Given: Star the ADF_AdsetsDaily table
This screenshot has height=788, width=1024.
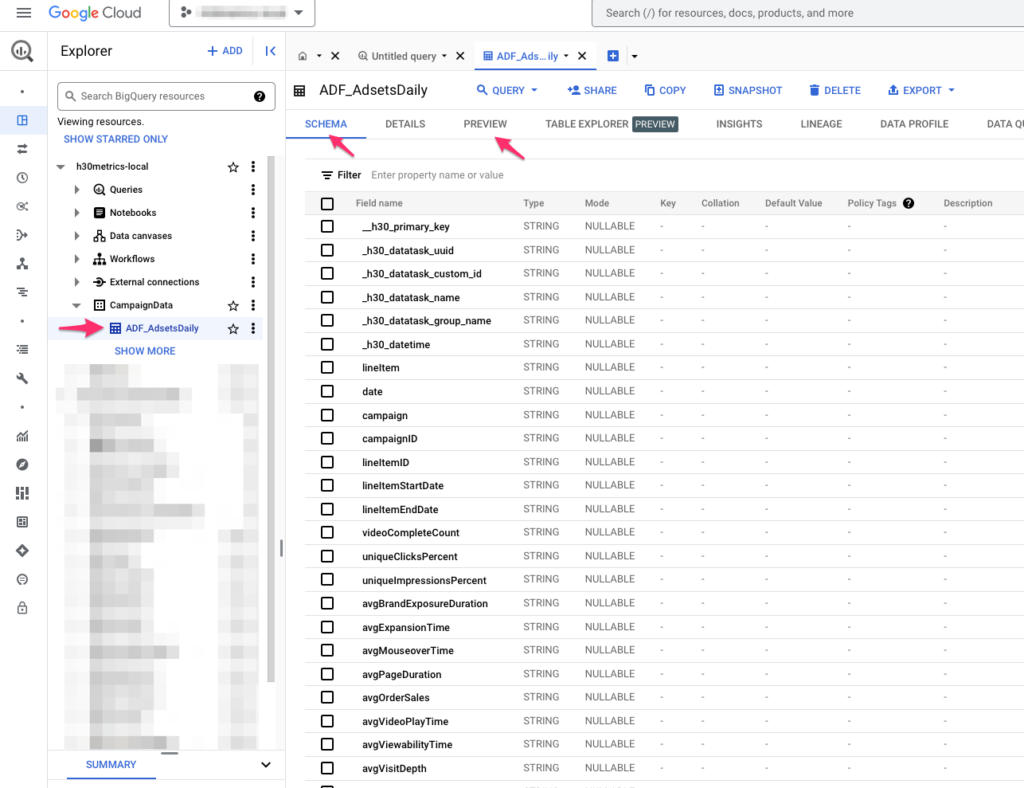Looking at the screenshot, I should (x=233, y=329).
